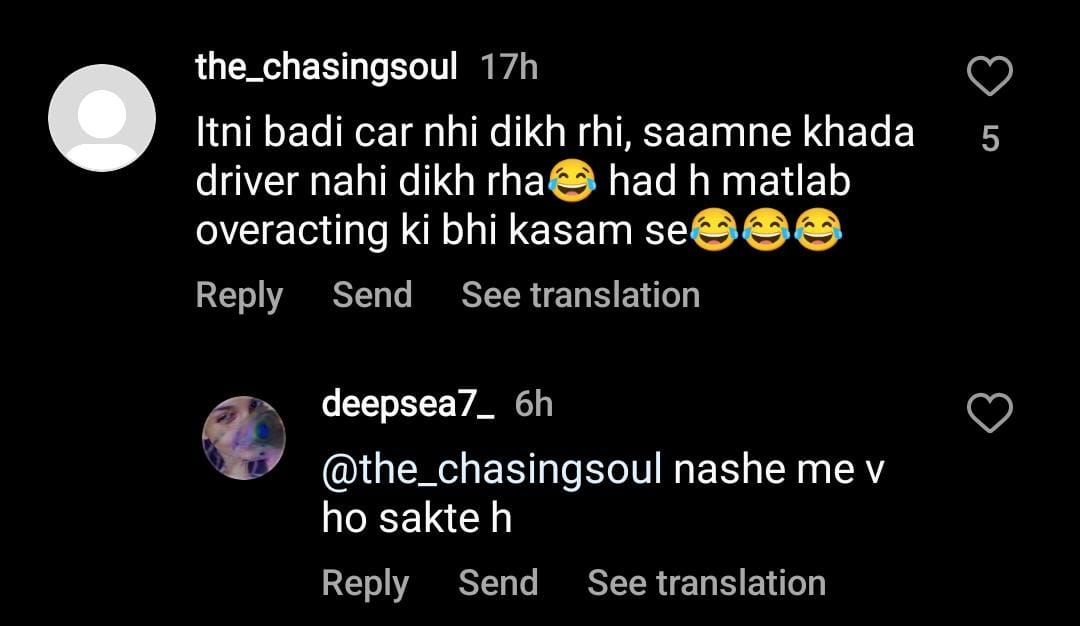1080x626 pixels.
Task: Send deepsea7_'s reply to someone
Action: (498, 583)
